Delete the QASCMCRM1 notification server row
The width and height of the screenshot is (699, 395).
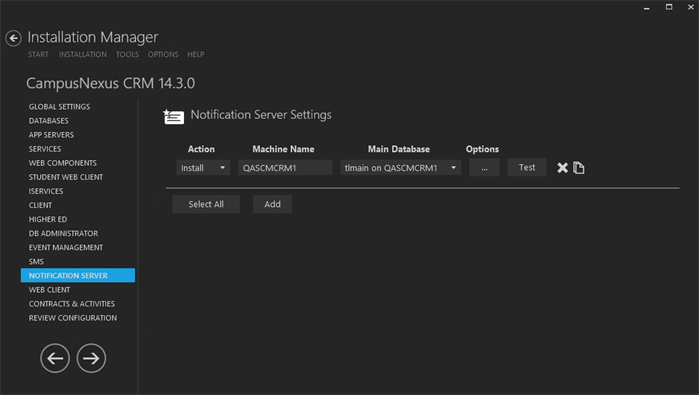point(563,168)
